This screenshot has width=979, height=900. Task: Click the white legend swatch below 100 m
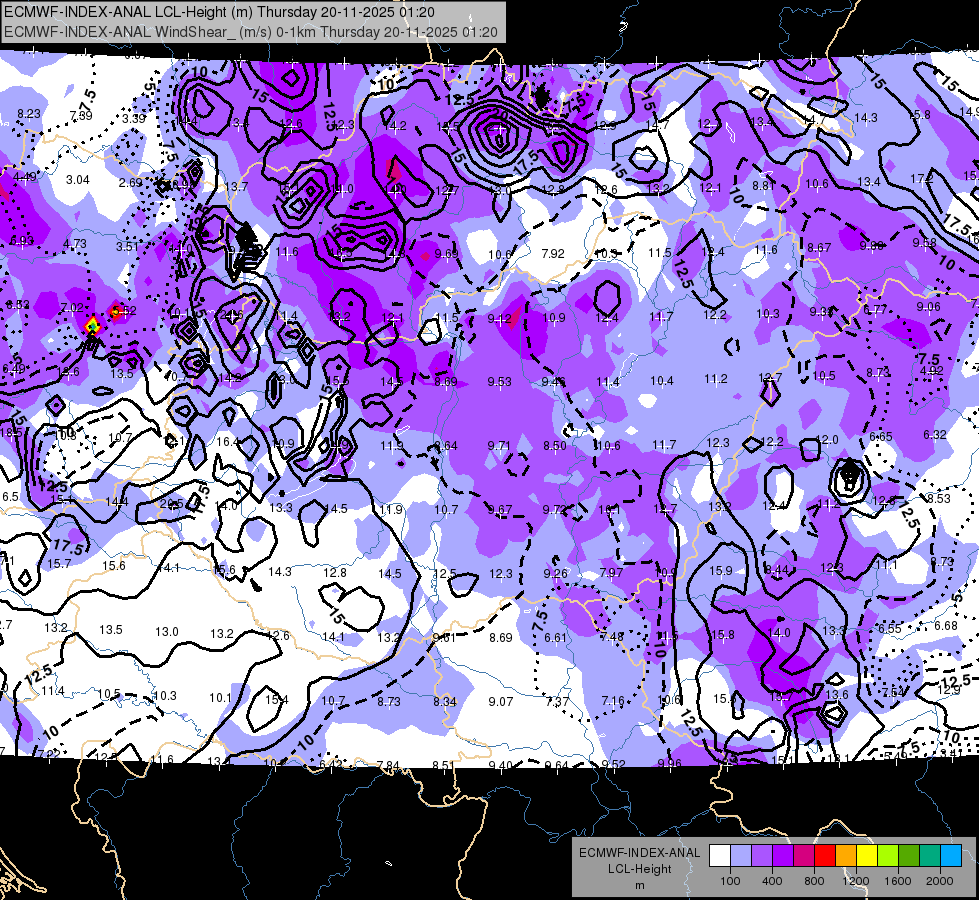point(720,856)
